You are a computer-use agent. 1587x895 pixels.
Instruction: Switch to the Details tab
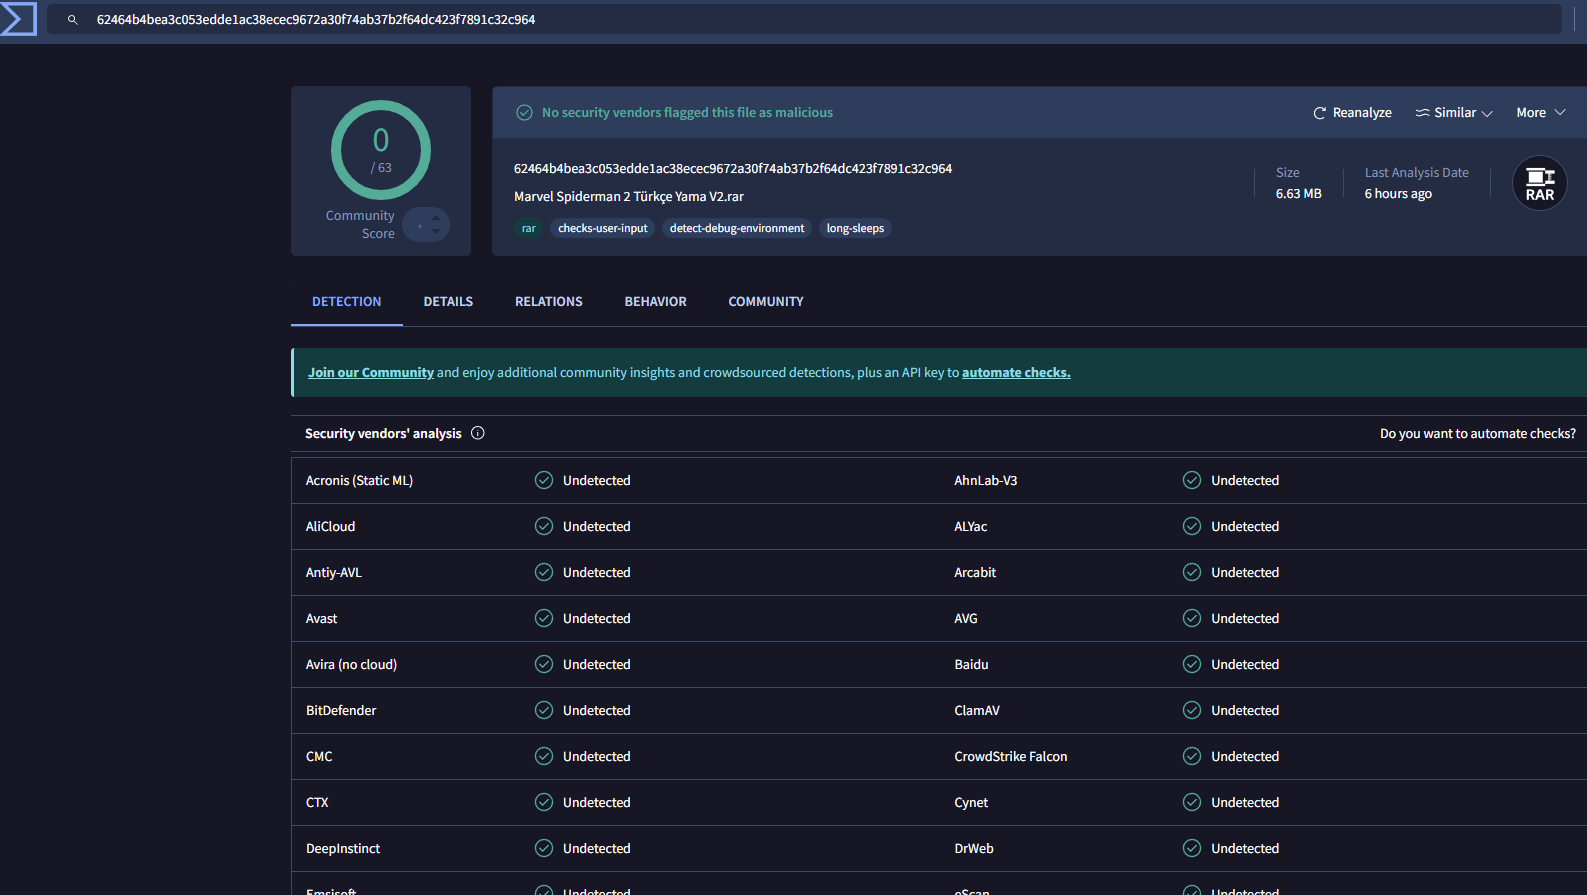448,301
